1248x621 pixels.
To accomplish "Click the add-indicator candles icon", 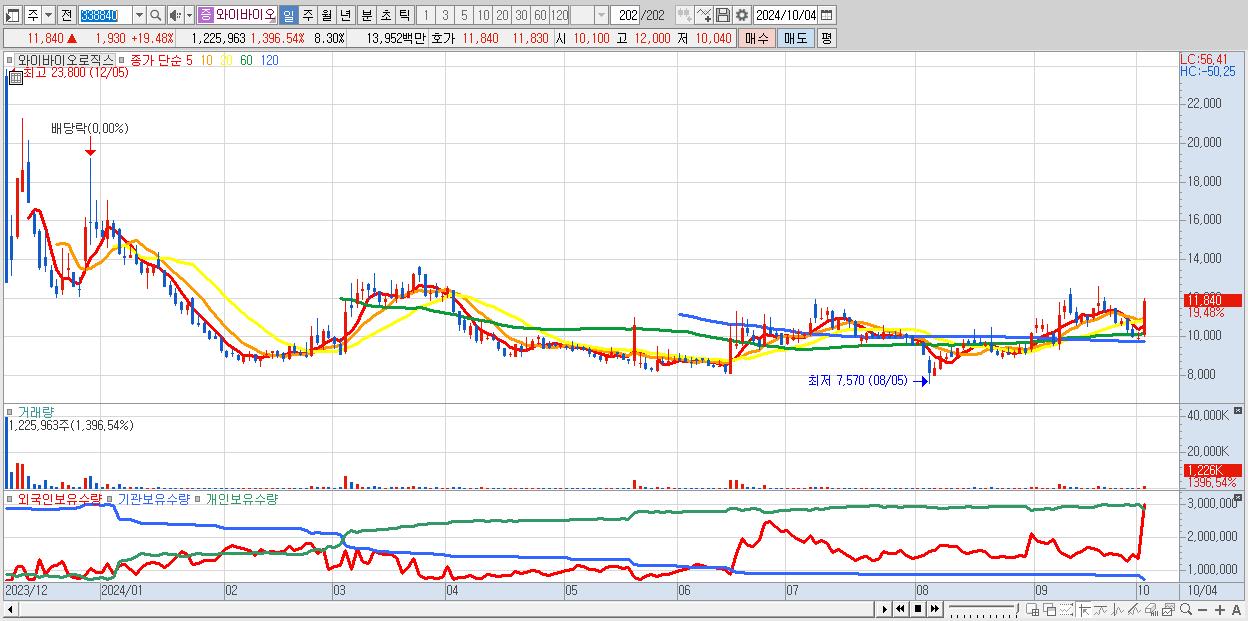I will pos(684,15).
